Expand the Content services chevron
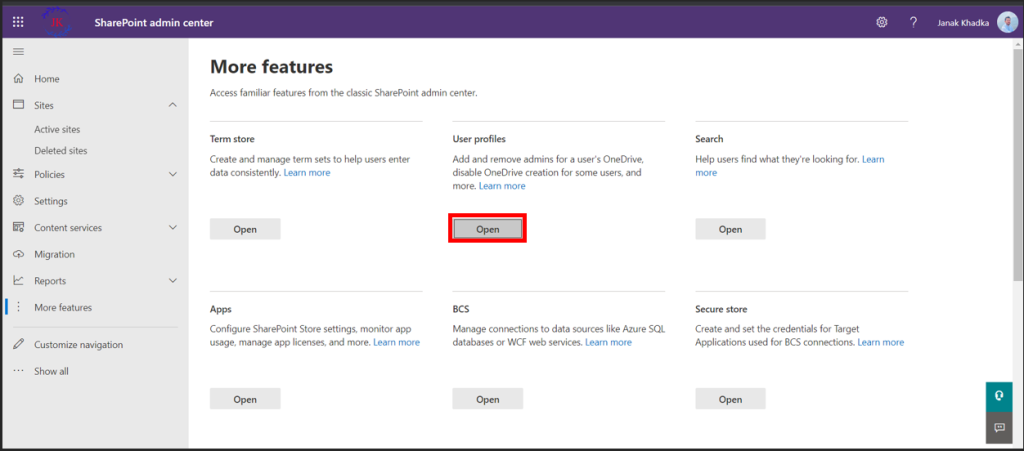The width and height of the screenshot is (1024, 451). [172, 228]
